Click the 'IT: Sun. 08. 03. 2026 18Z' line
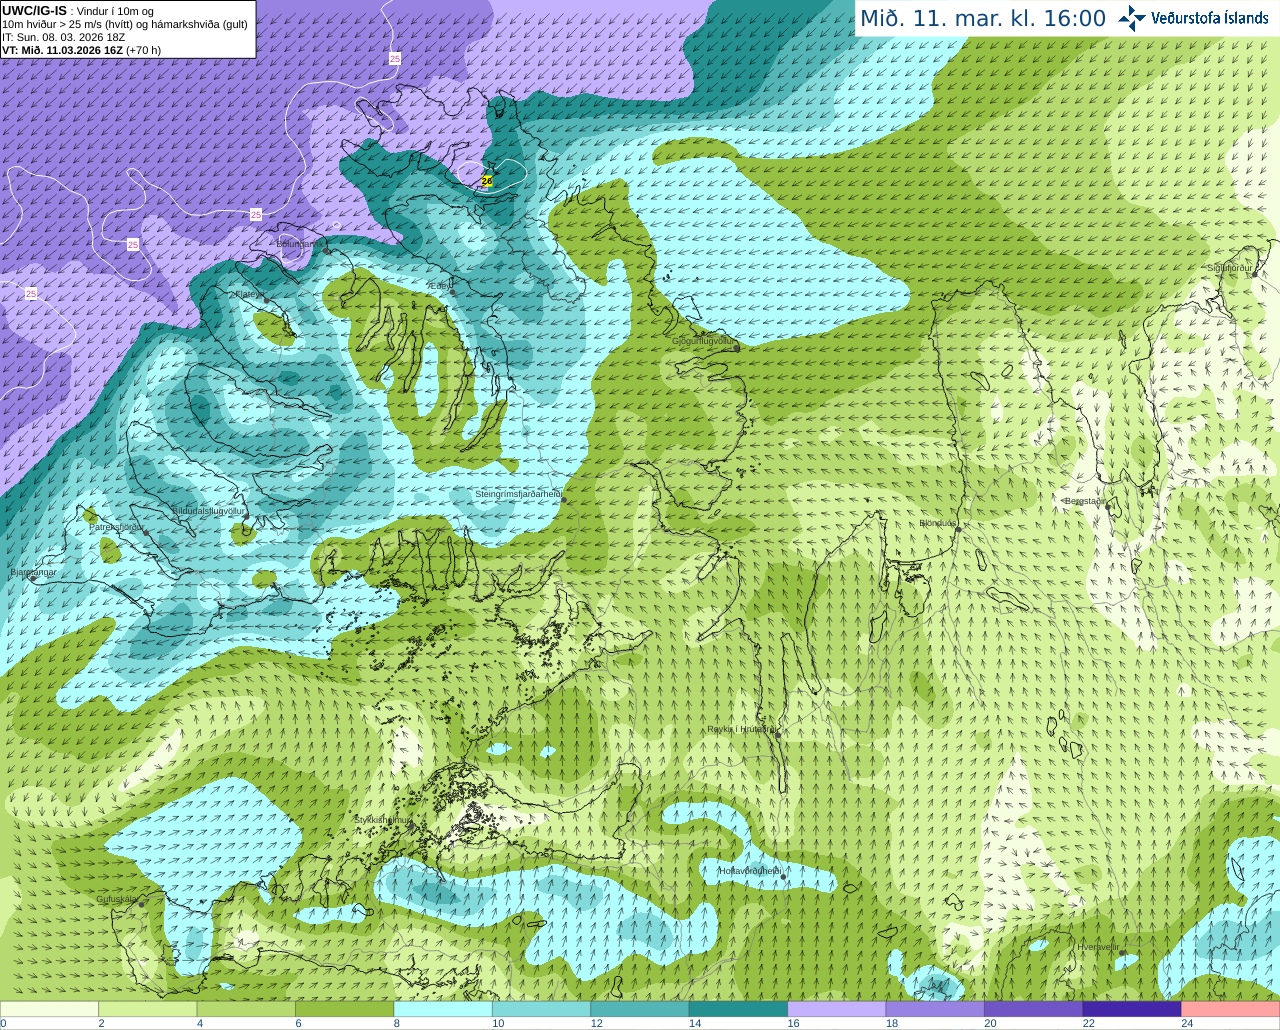Viewport: 1280px width, 1030px height. (x=64, y=37)
